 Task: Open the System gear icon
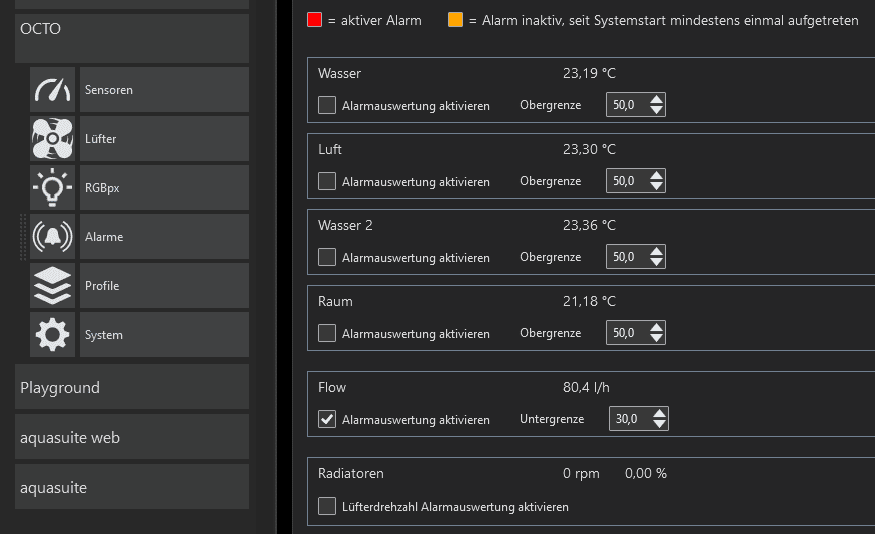point(53,334)
